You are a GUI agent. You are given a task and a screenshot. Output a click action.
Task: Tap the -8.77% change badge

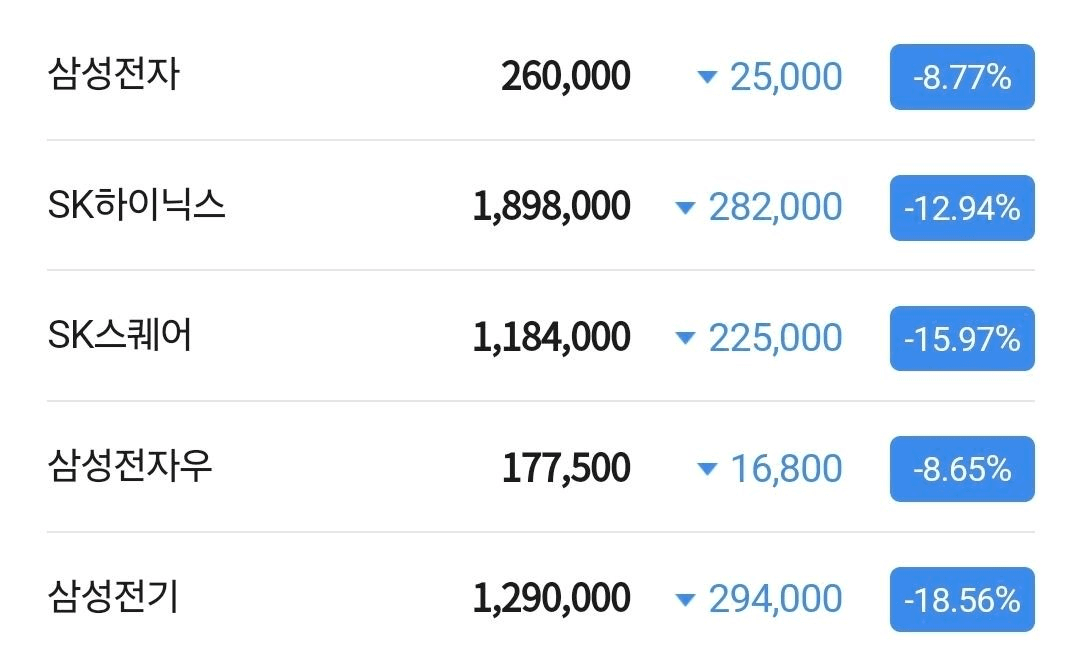coord(962,77)
